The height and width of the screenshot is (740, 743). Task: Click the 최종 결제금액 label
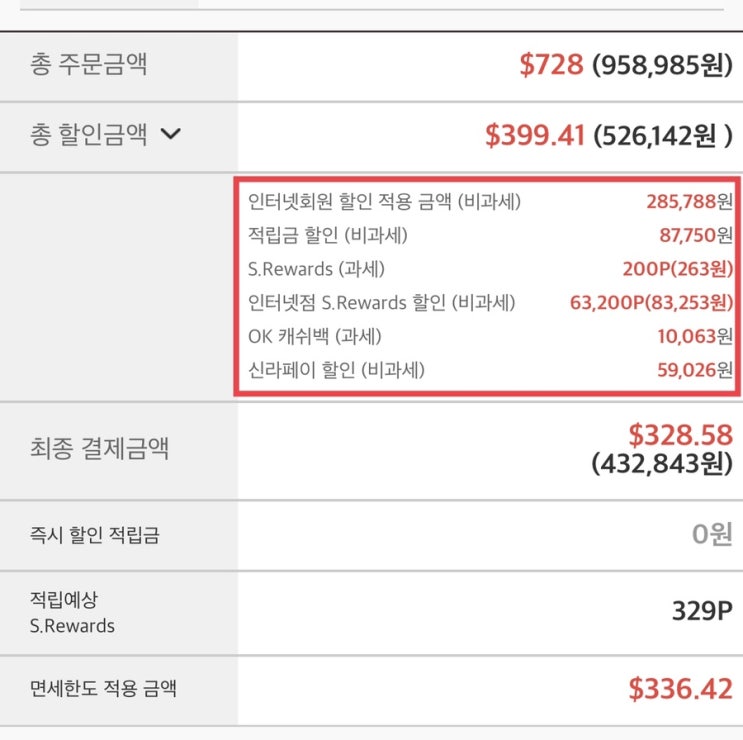pyautogui.click(x=100, y=448)
